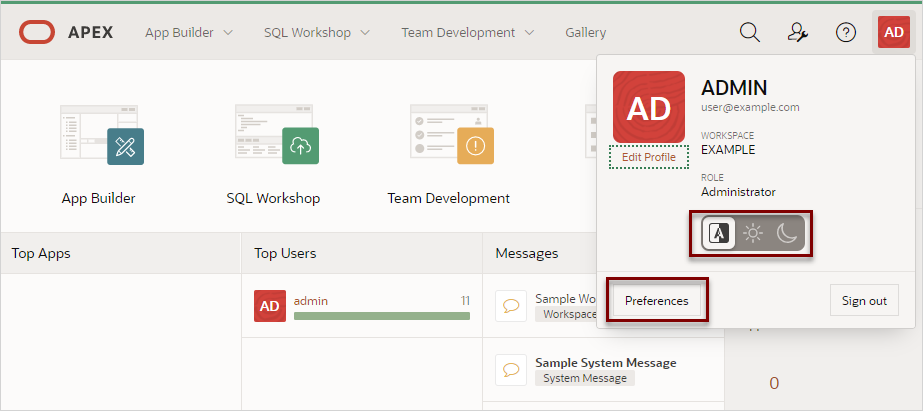The image size is (923, 411).
Task: Click the user@example.com email text
Action: click(x=750, y=107)
